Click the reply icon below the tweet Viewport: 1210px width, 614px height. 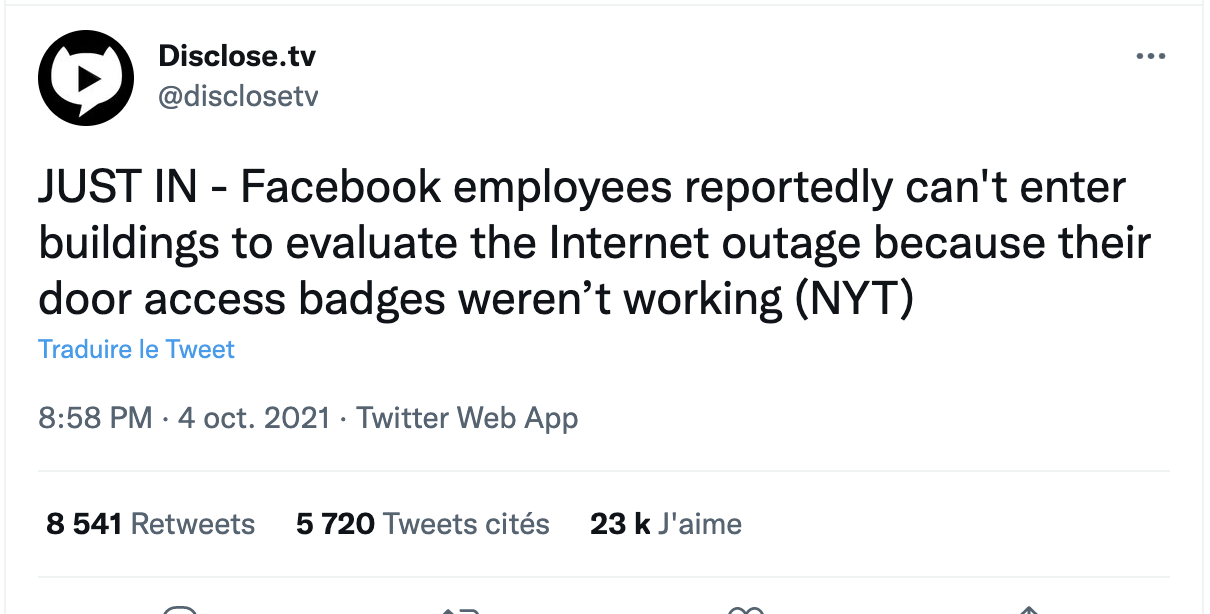coord(181,609)
